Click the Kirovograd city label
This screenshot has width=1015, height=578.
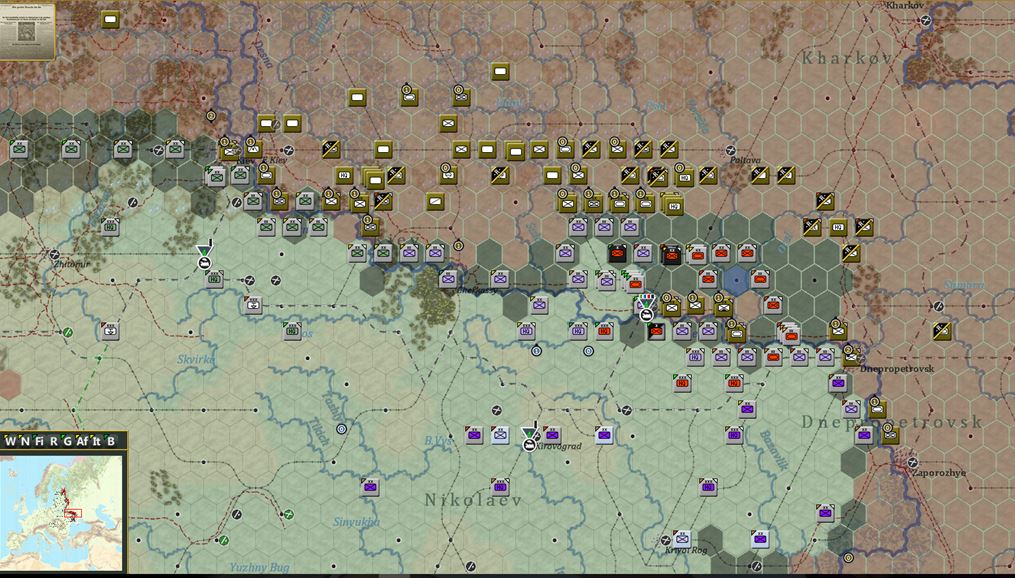tap(559, 447)
